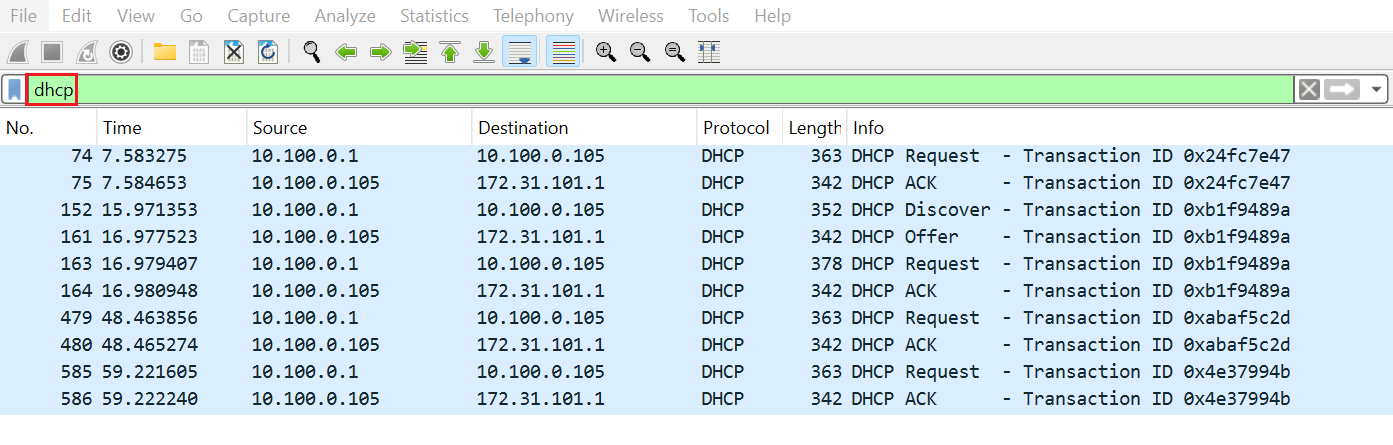
Task: Click the open capture file folder icon
Action: click(x=164, y=52)
